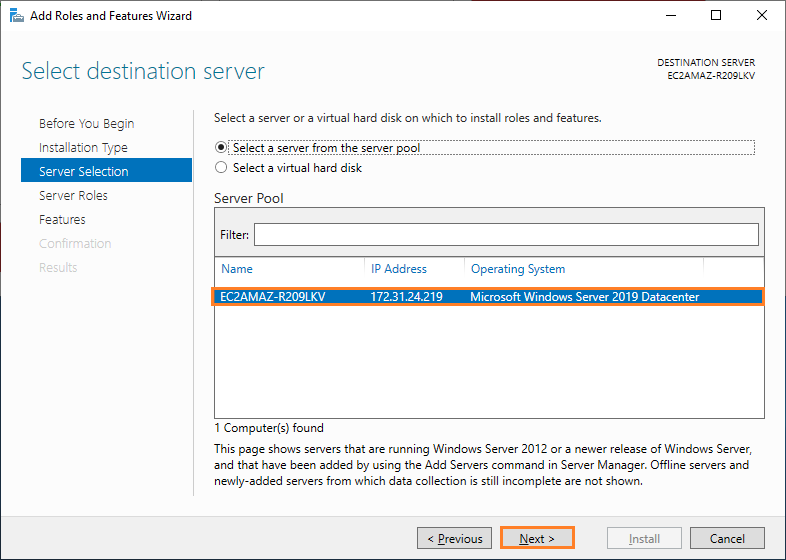Close the Add Roles and Features Wizard

762,16
